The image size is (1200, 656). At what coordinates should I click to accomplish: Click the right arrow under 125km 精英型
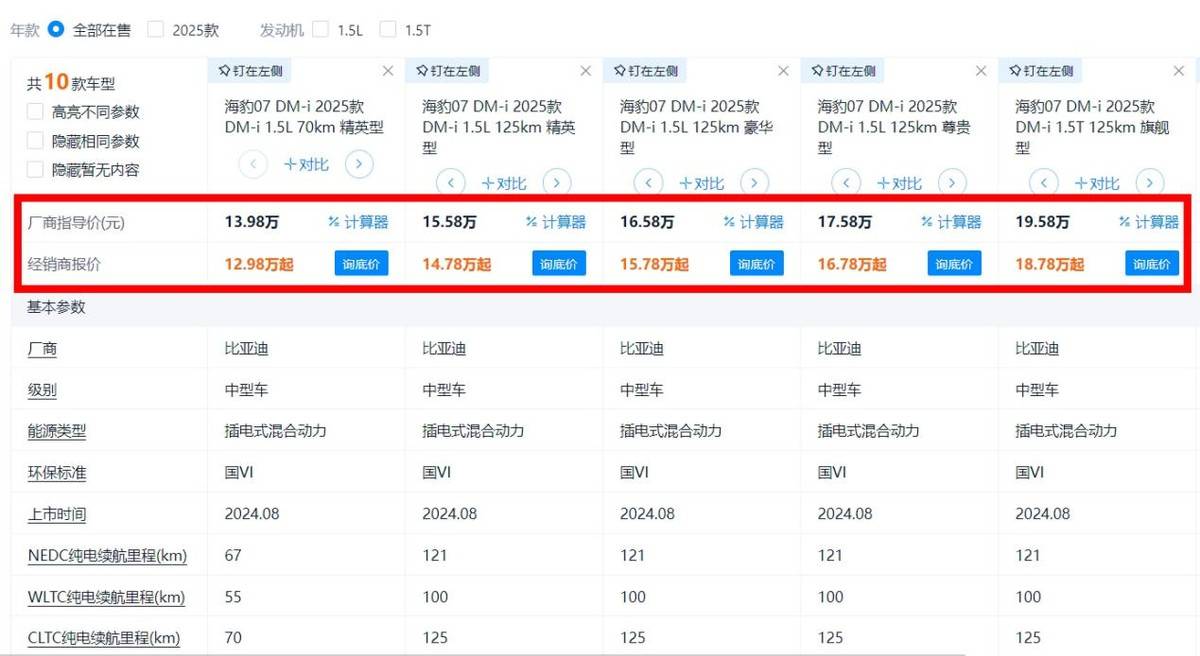coord(557,182)
